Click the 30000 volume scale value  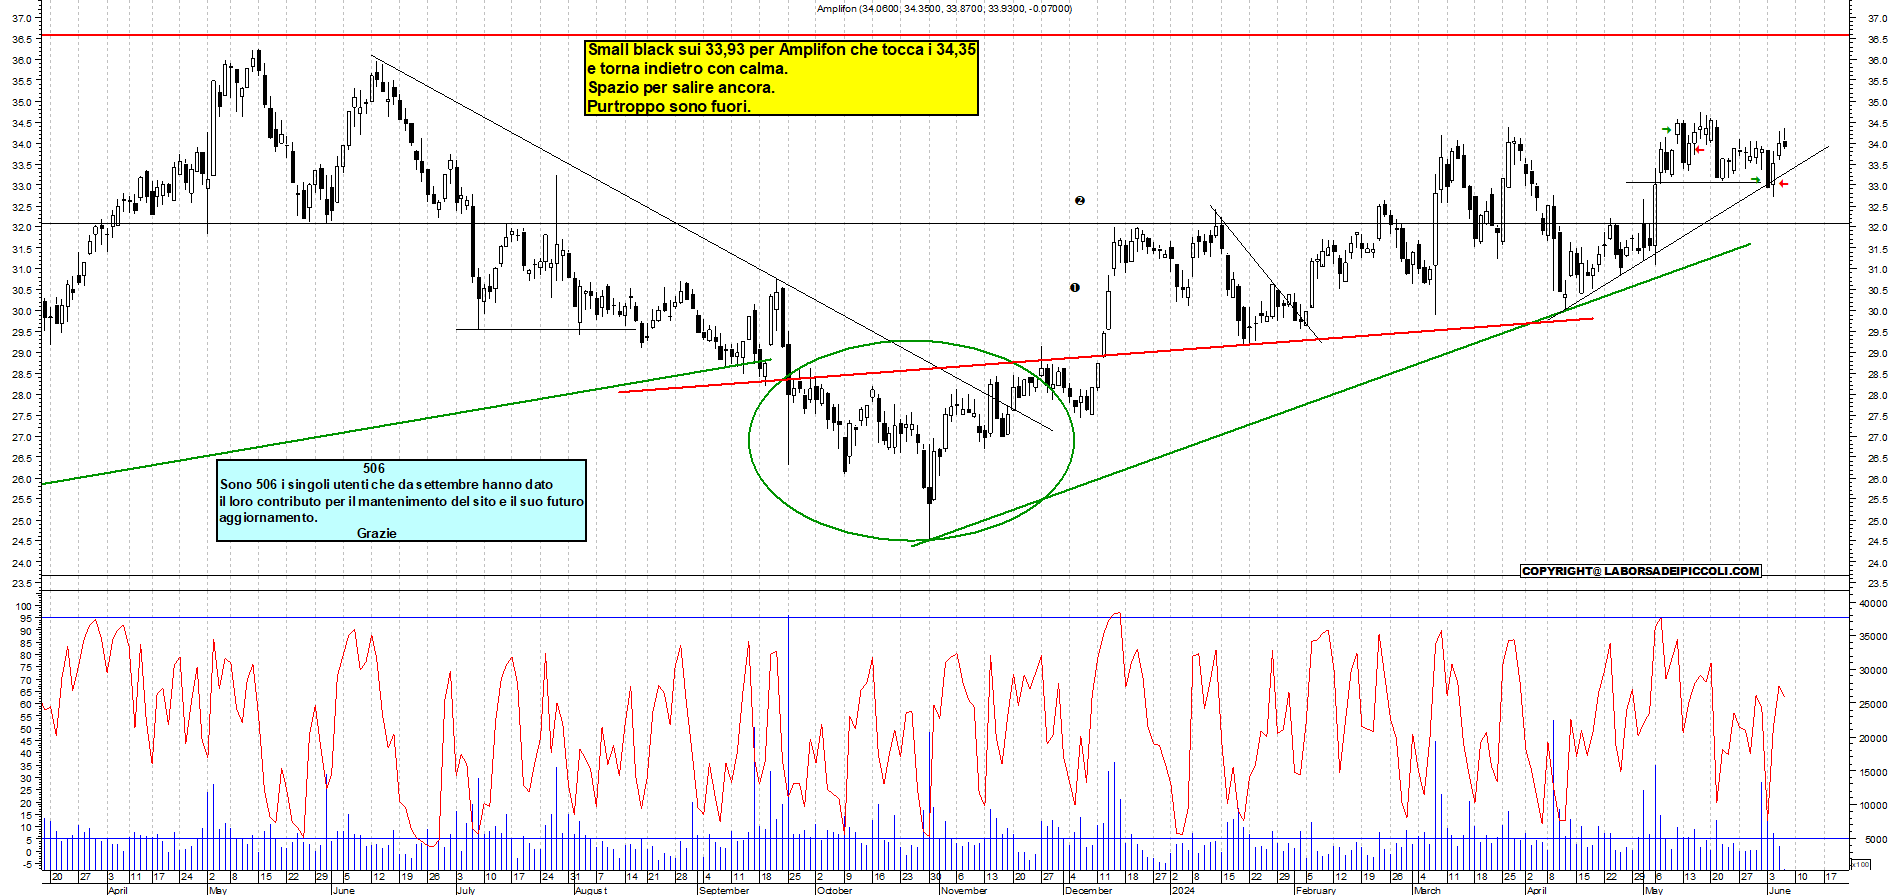click(1872, 671)
